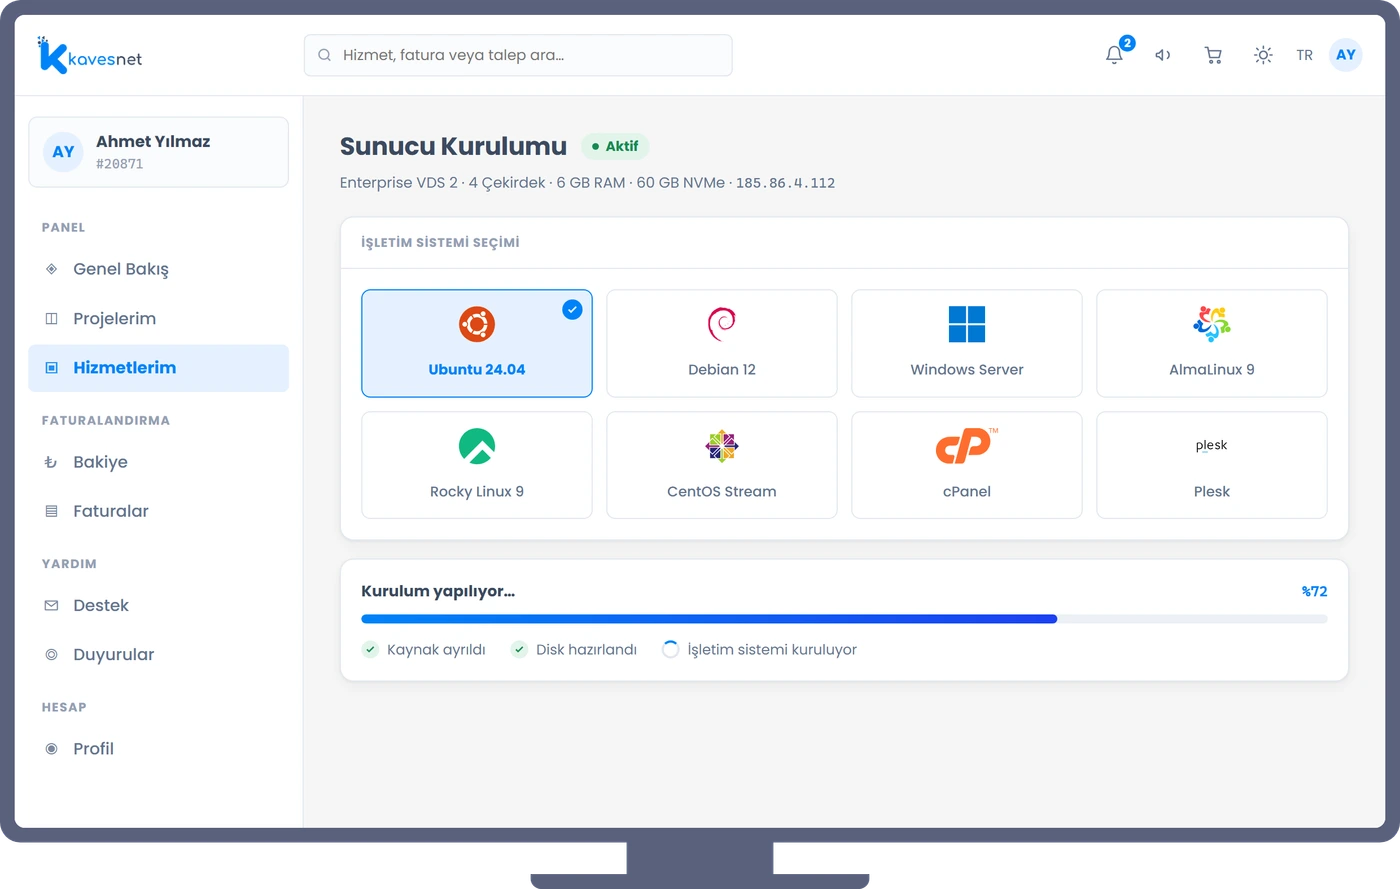
Task: Click the Projelerim columns icon
Action: (51, 318)
